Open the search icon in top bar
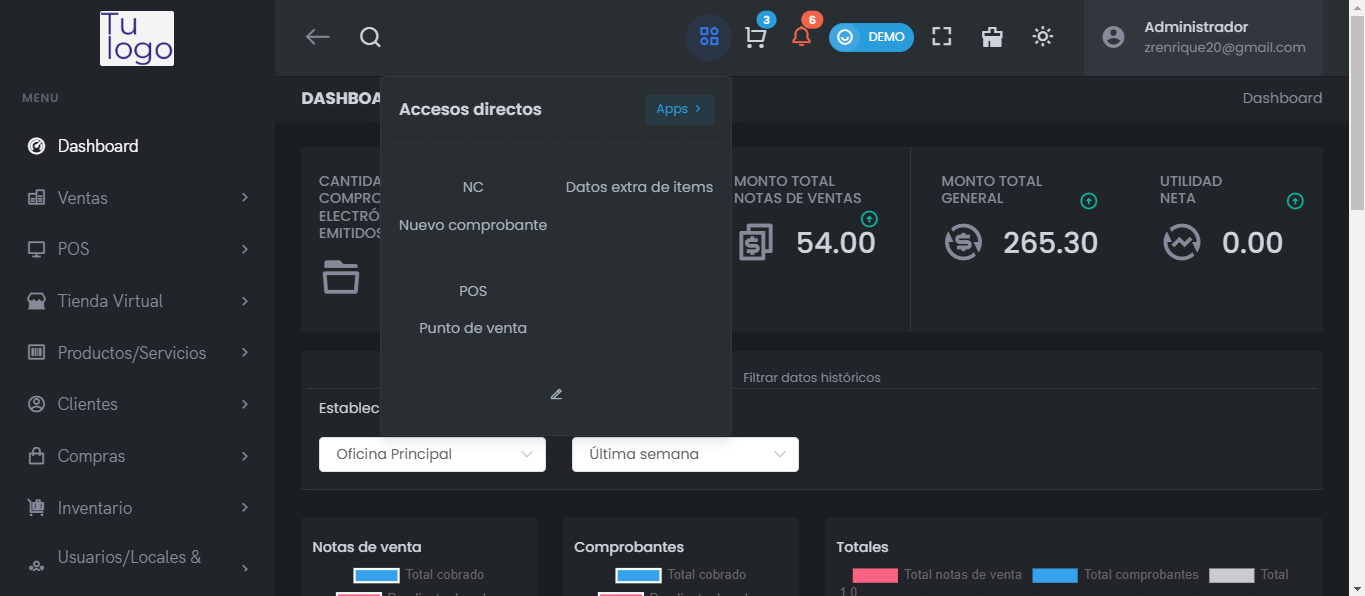The image size is (1365, 596). tap(369, 37)
